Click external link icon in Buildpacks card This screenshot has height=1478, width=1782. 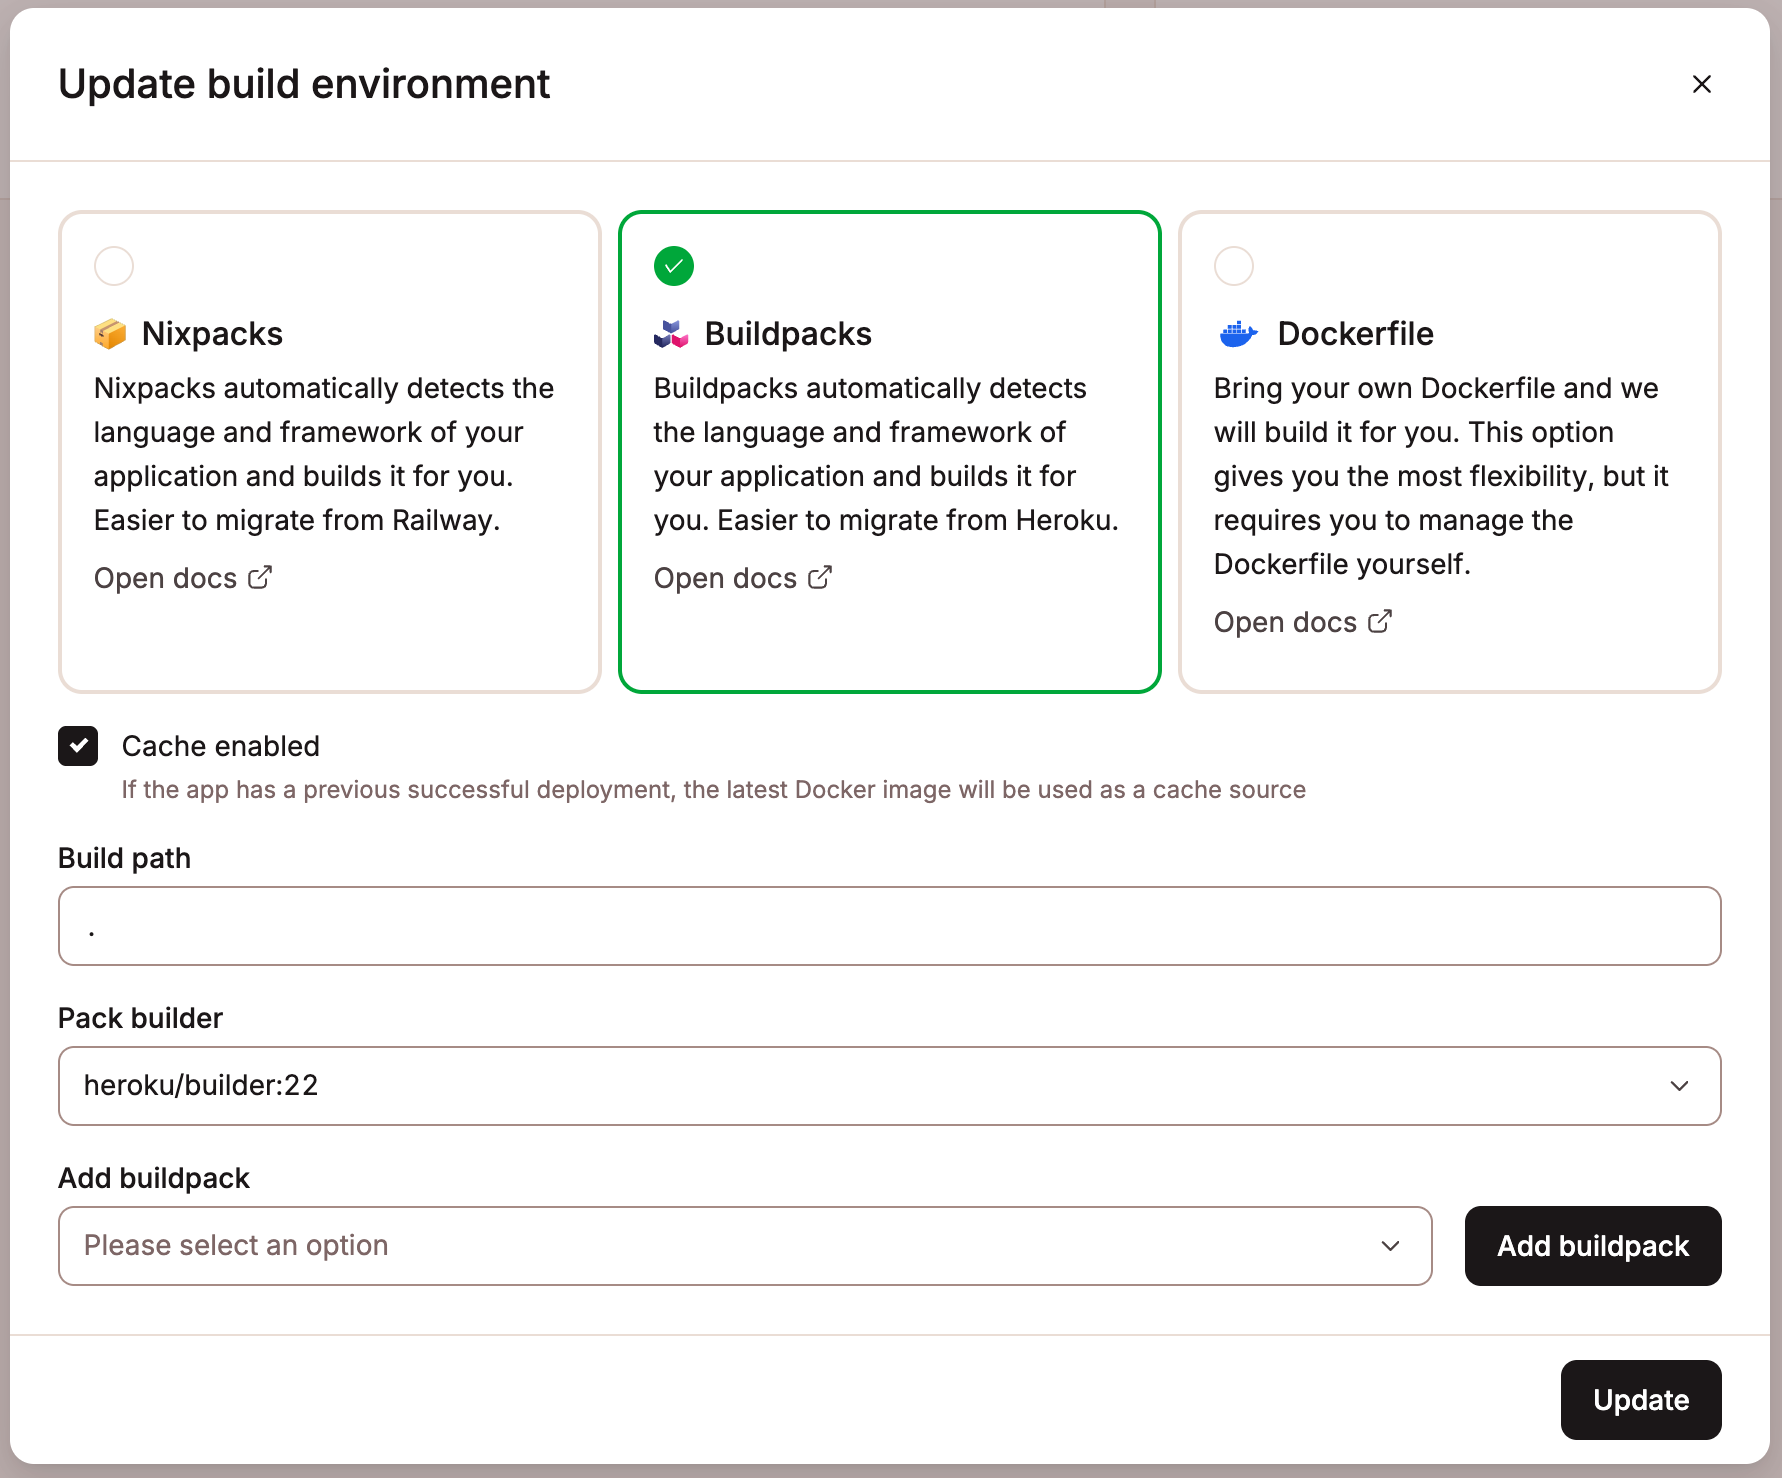click(x=820, y=577)
